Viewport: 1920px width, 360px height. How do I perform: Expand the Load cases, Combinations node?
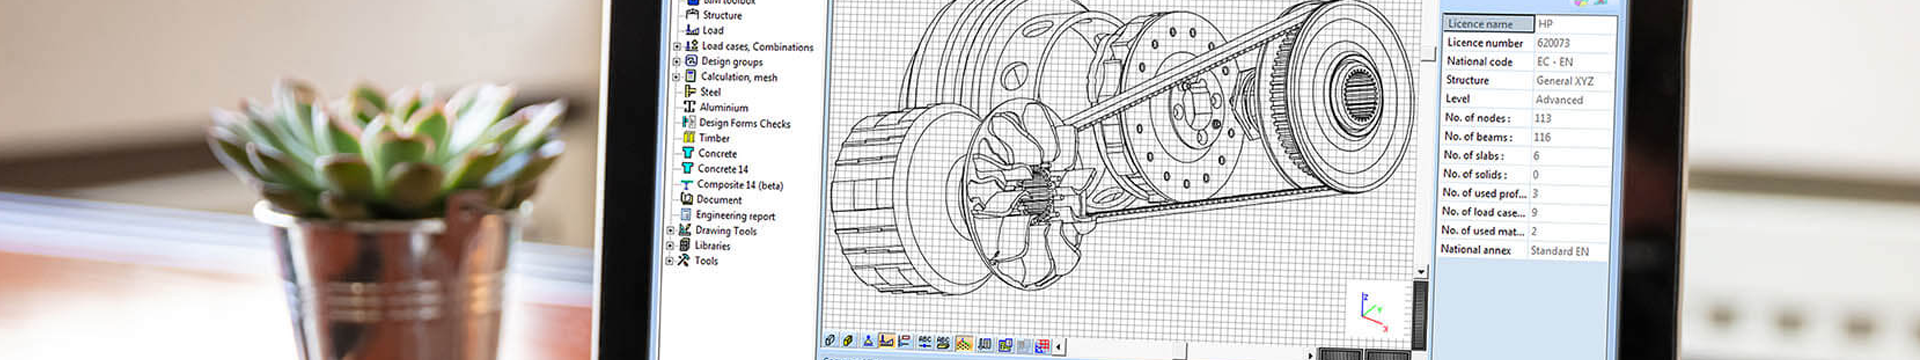tap(676, 46)
